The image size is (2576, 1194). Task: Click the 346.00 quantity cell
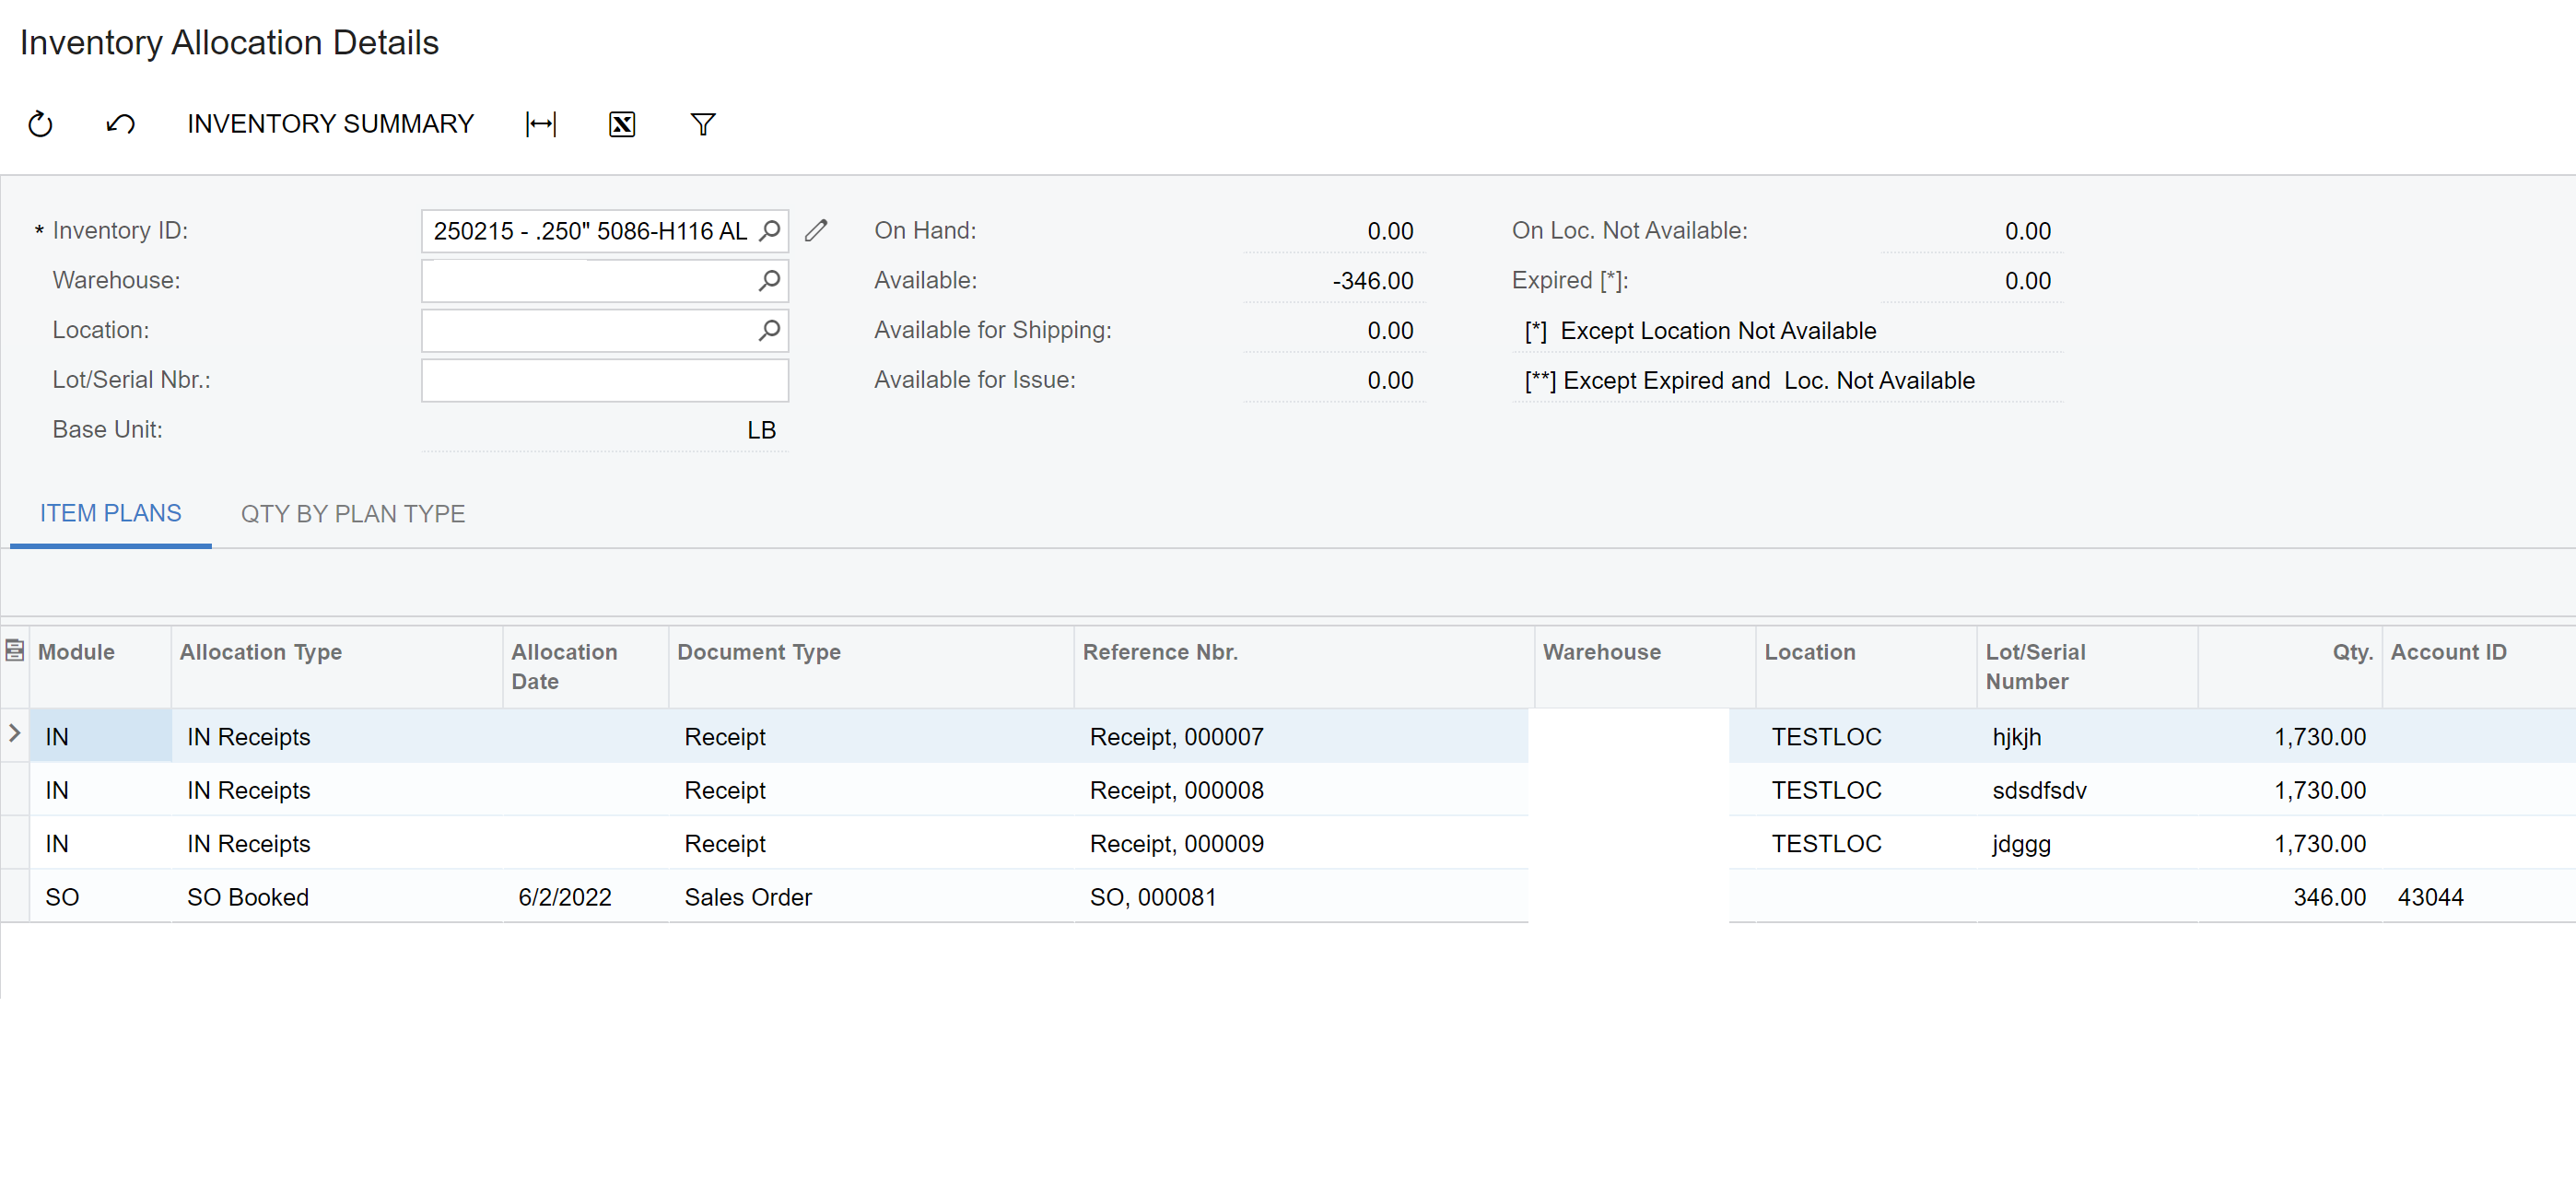pyautogui.click(x=2290, y=898)
